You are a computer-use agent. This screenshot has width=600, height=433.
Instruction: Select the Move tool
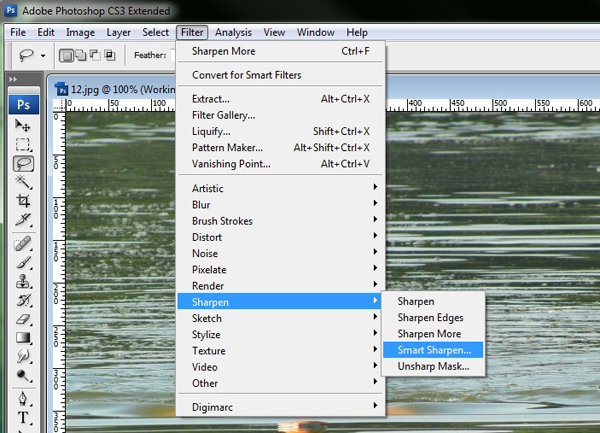[x=23, y=125]
